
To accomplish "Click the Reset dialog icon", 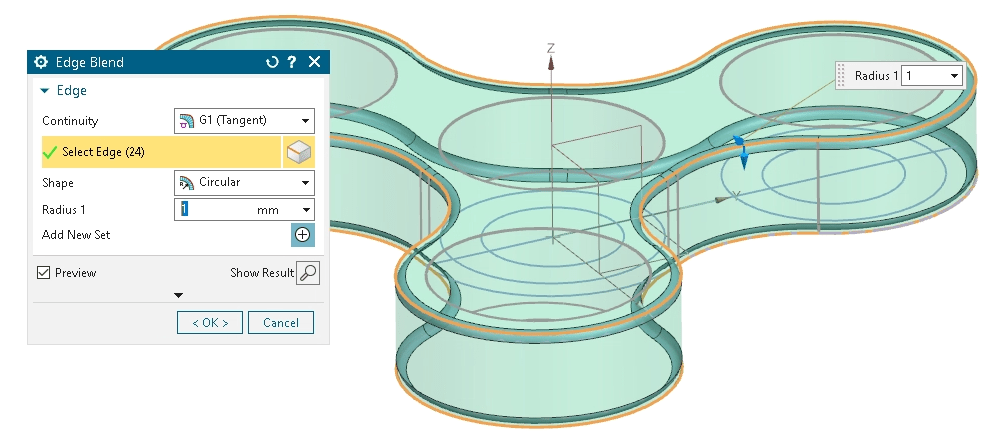I will pyautogui.click(x=272, y=62).
